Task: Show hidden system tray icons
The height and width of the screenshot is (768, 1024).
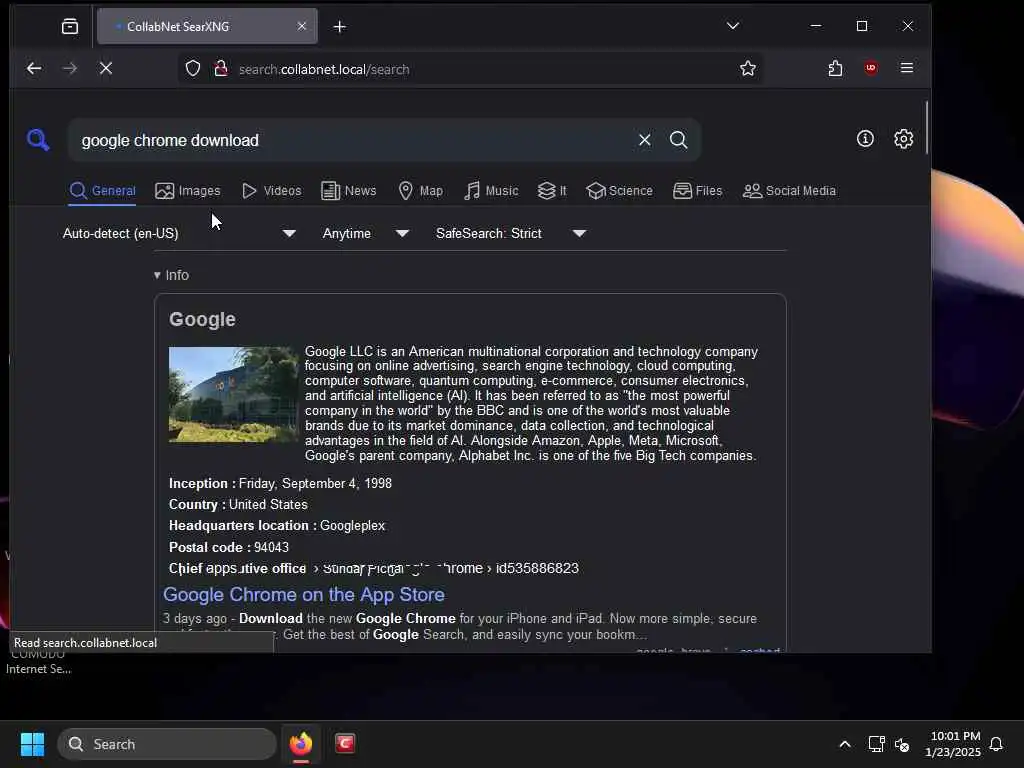Action: (x=844, y=744)
